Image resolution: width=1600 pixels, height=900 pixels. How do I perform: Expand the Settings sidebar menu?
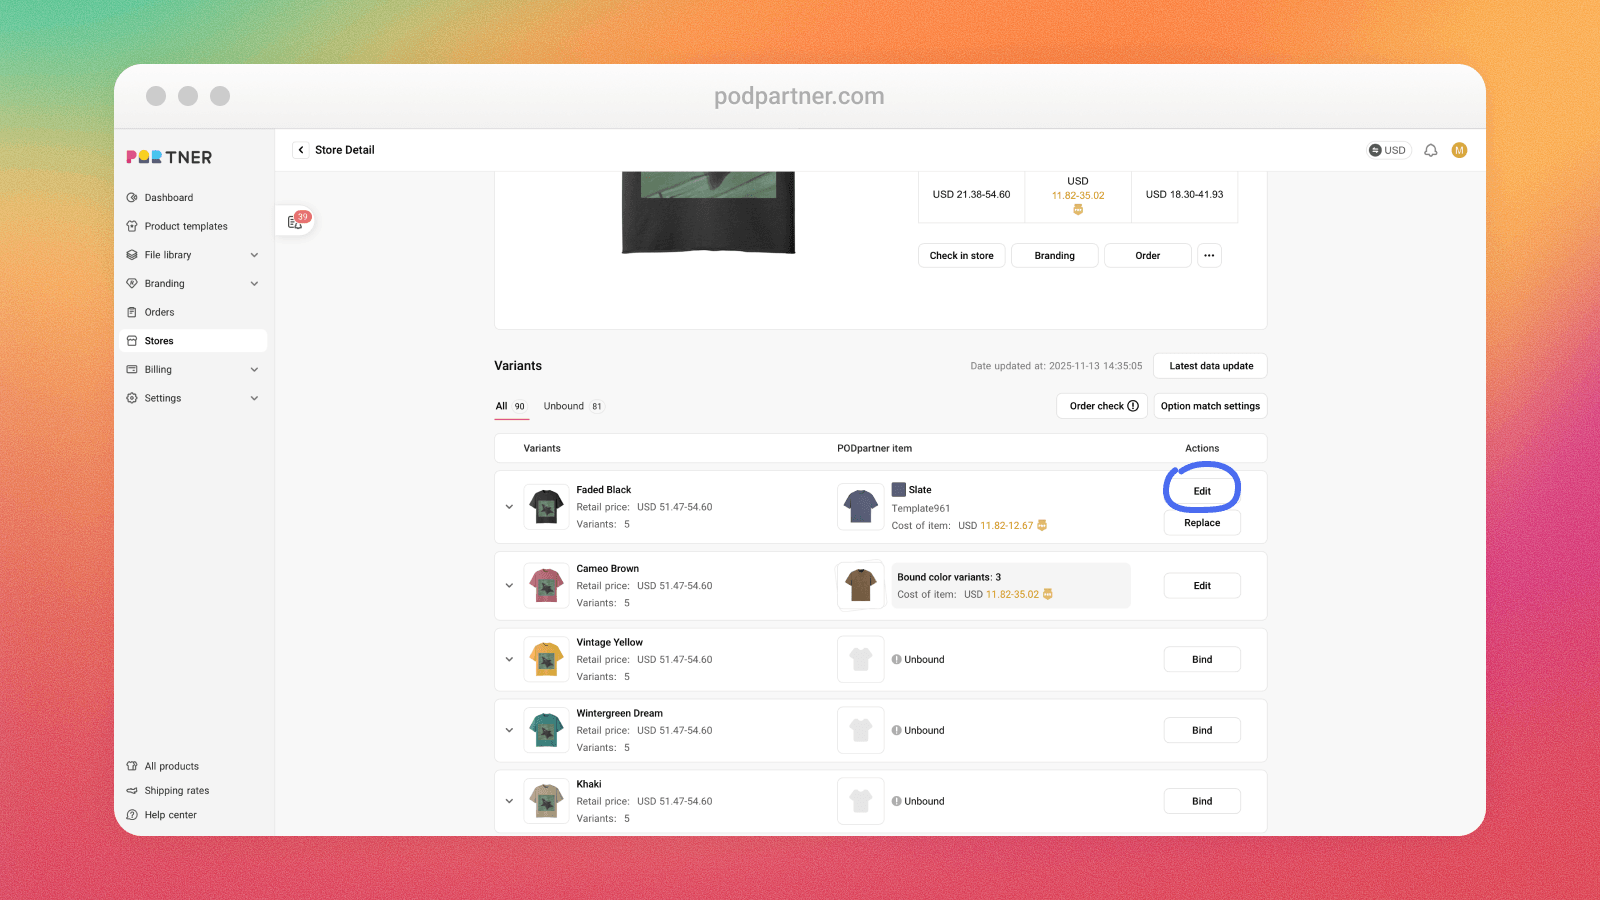click(254, 398)
